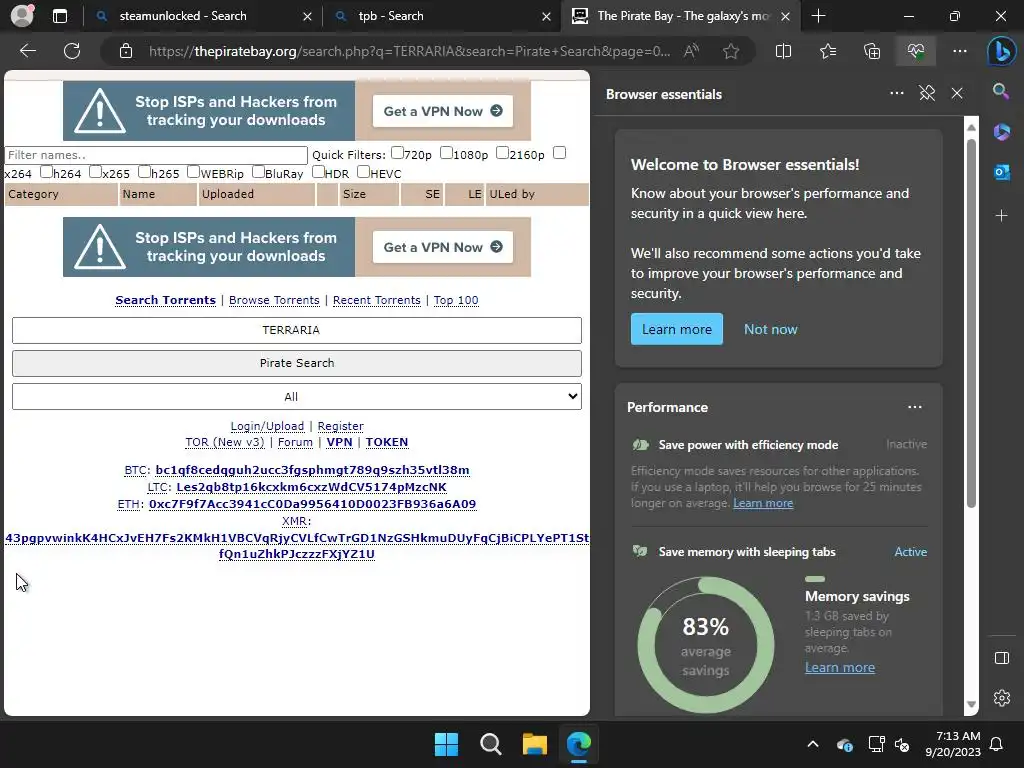
Task: Click top Get a VPN Now banner button
Action: pos(443,111)
